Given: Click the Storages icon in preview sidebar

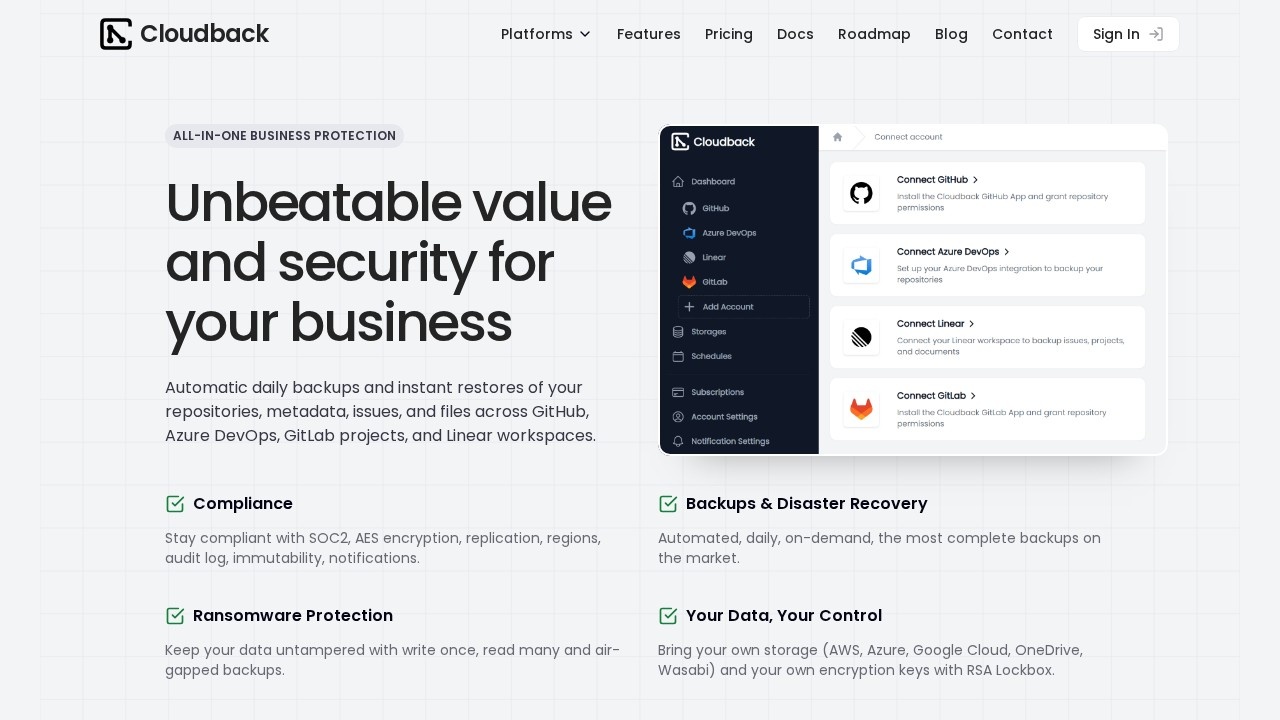Looking at the screenshot, I should coord(678,331).
